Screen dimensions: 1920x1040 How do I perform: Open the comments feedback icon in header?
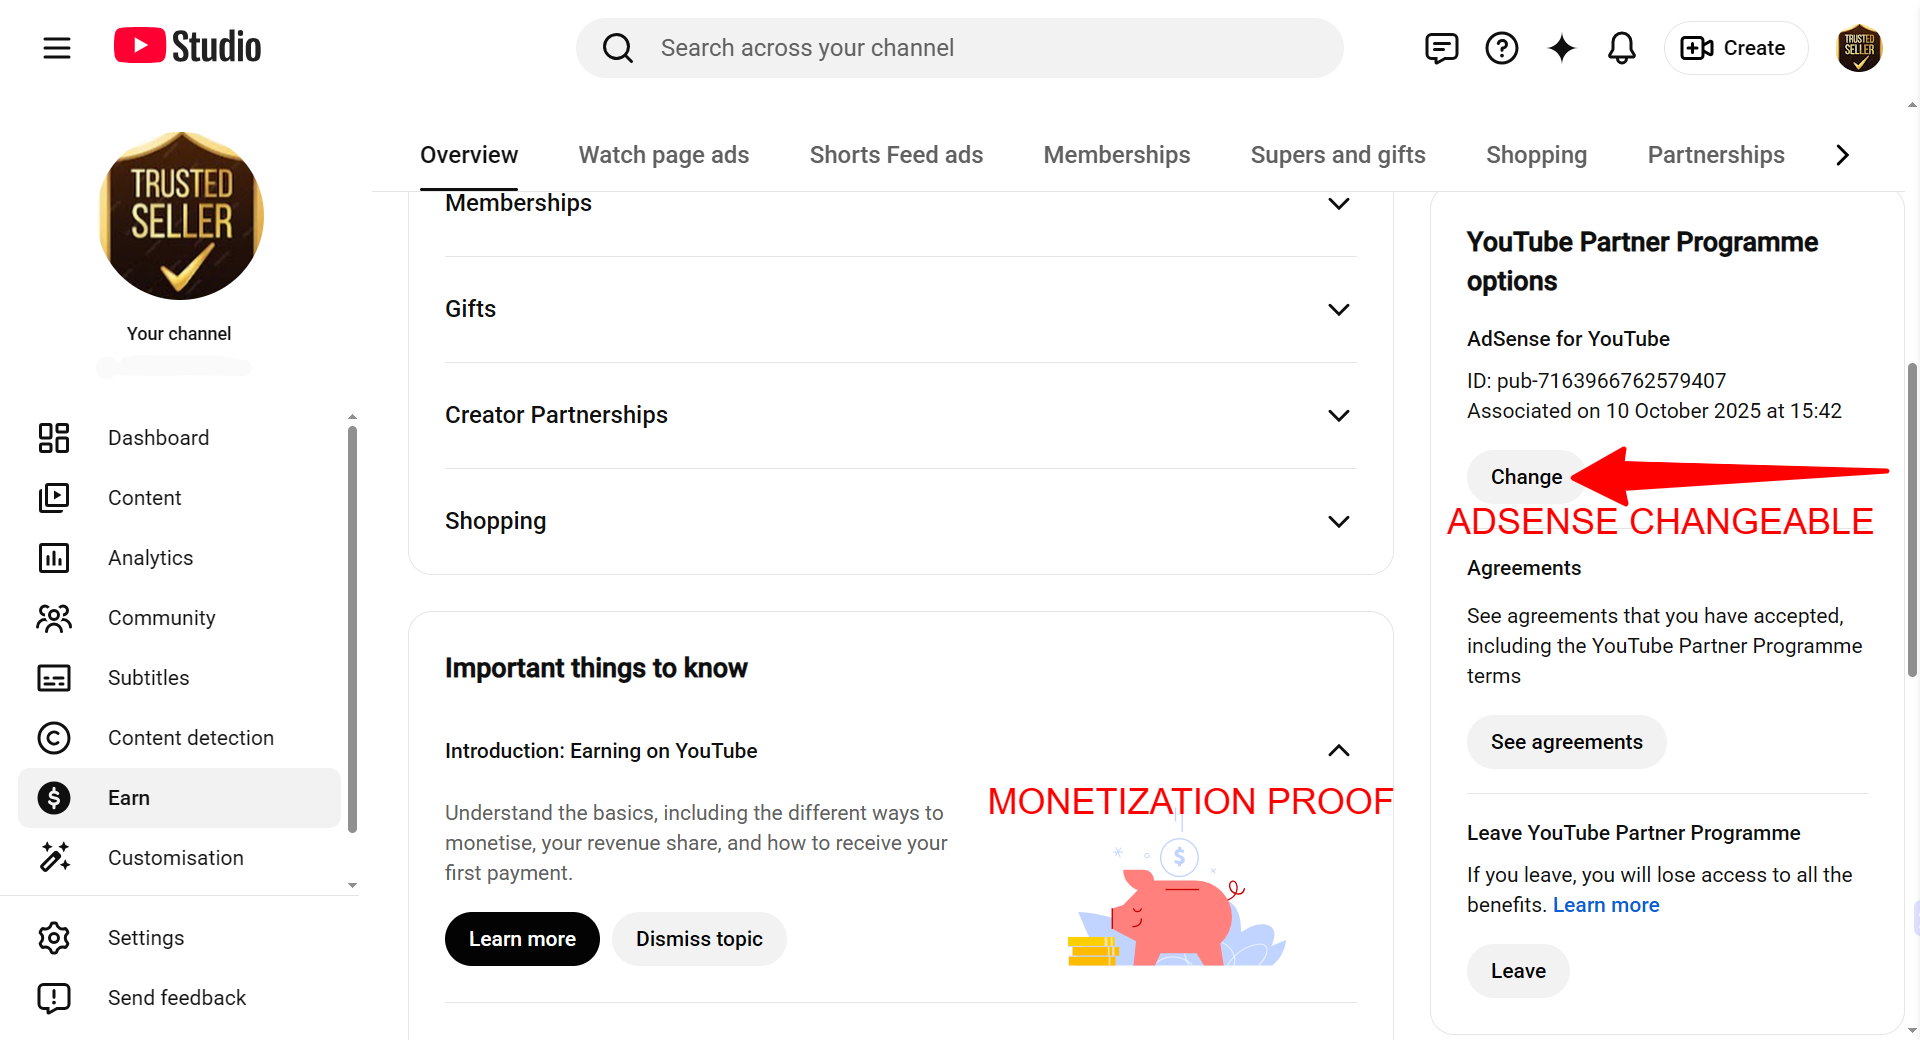click(1441, 47)
